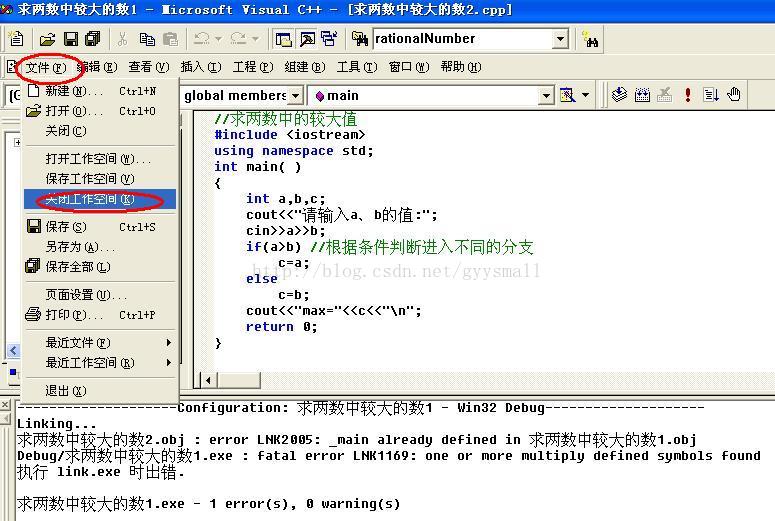This screenshot has width=775, height=521.
Task: Click inside the rationalNumber find field
Action: point(462,39)
